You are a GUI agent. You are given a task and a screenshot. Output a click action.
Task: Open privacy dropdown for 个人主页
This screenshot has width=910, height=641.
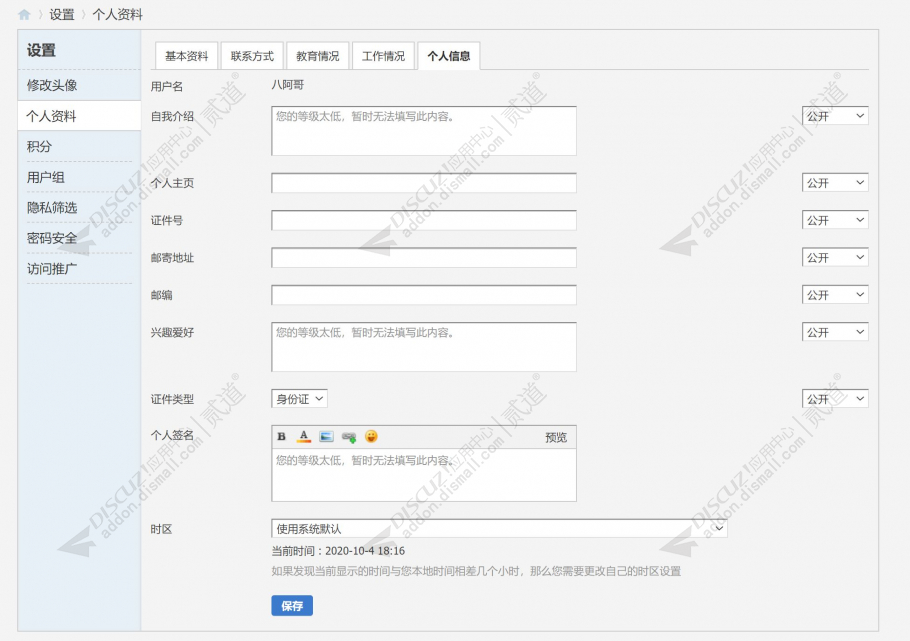pos(835,183)
